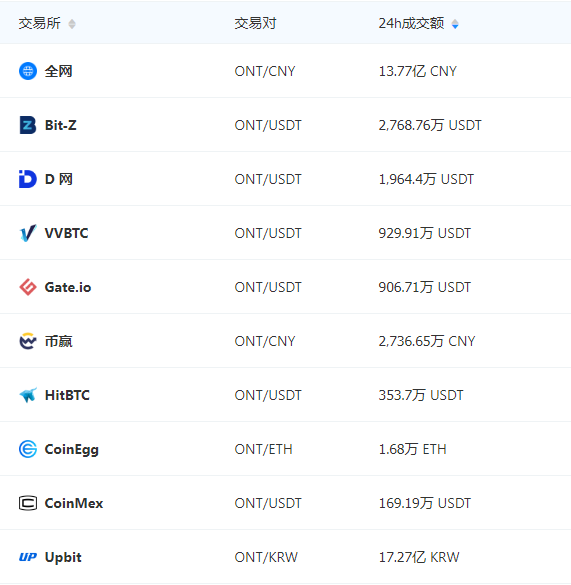Click the HitBTC exchange logo
The width and height of the screenshot is (571, 585).
tap(28, 395)
